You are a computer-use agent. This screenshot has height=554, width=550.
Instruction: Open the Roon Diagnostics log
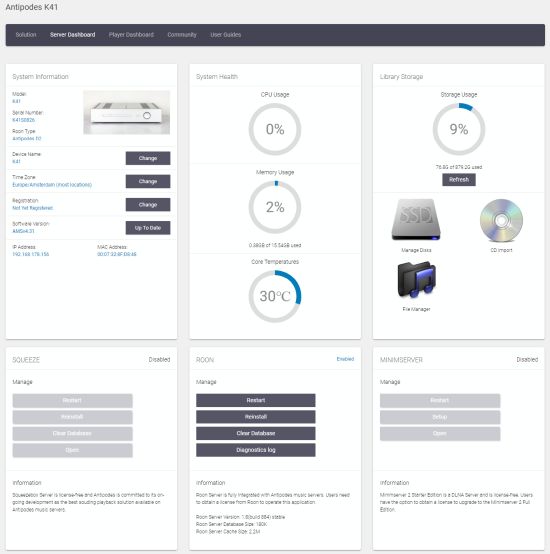[x=256, y=450]
